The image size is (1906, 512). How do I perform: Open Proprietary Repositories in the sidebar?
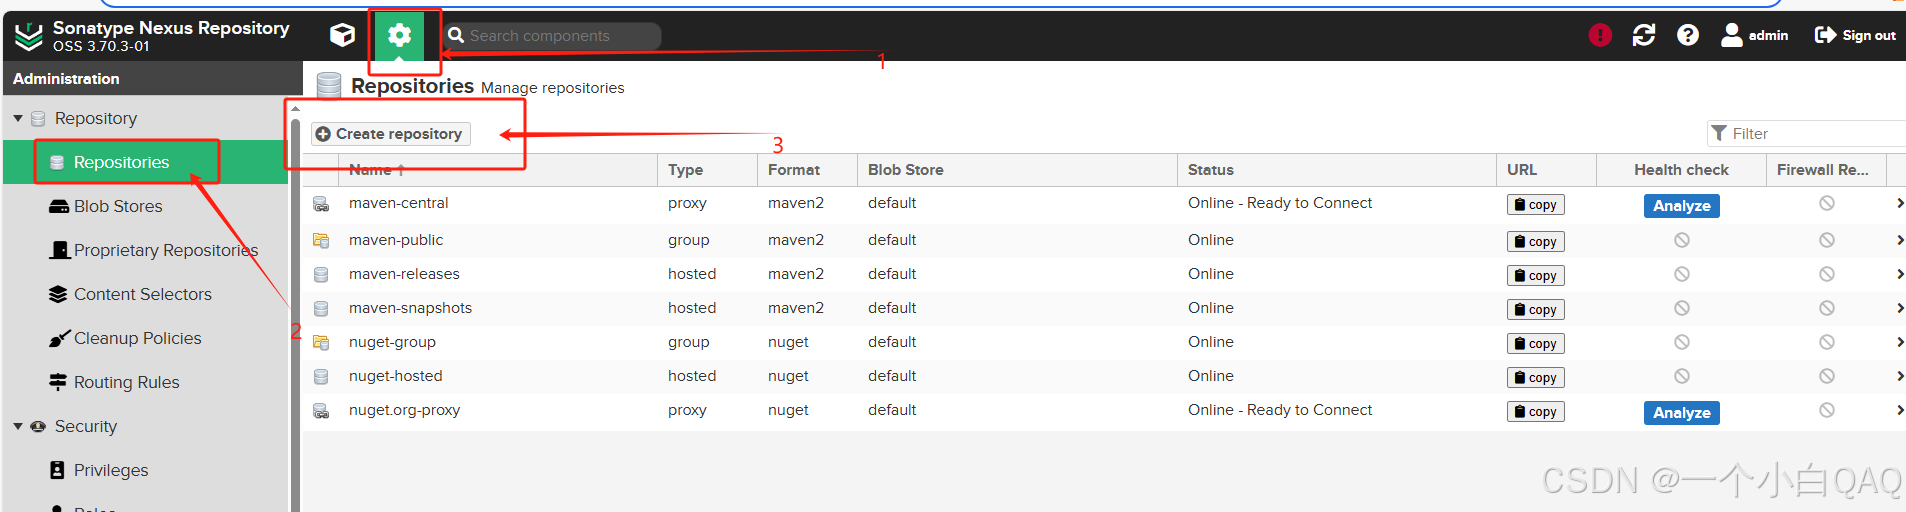click(166, 250)
